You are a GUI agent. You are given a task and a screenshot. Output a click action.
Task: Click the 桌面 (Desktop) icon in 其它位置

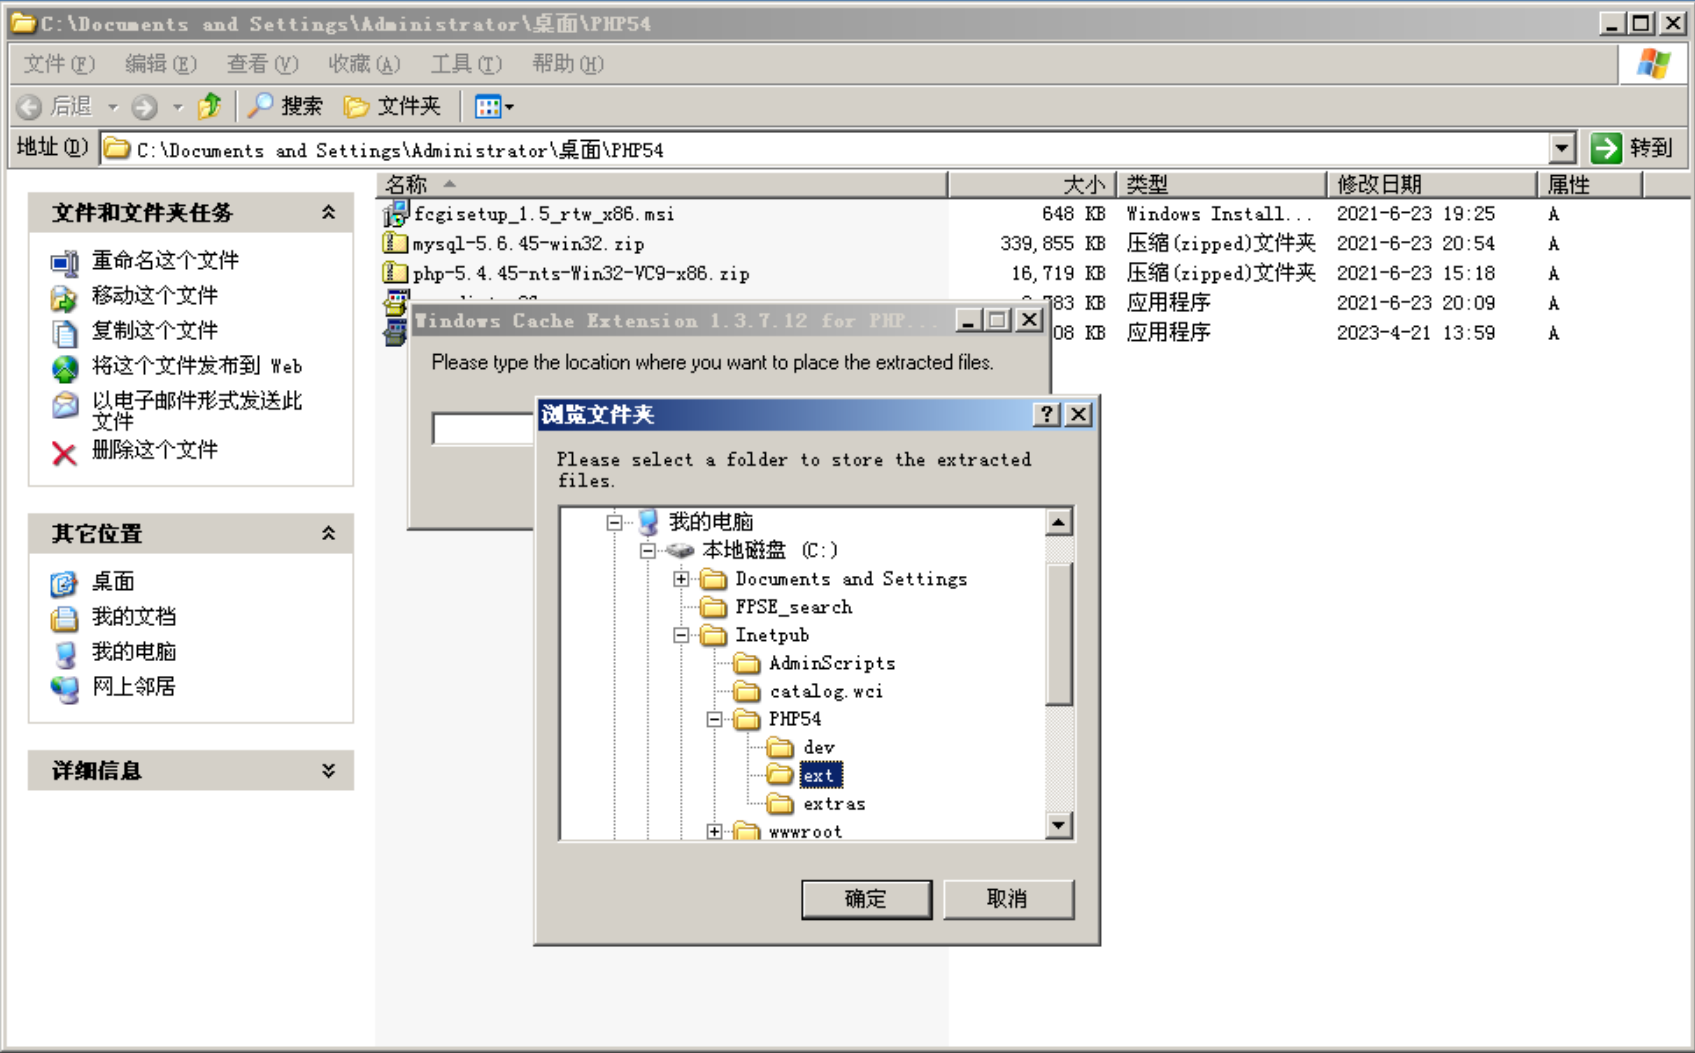(x=64, y=583)
